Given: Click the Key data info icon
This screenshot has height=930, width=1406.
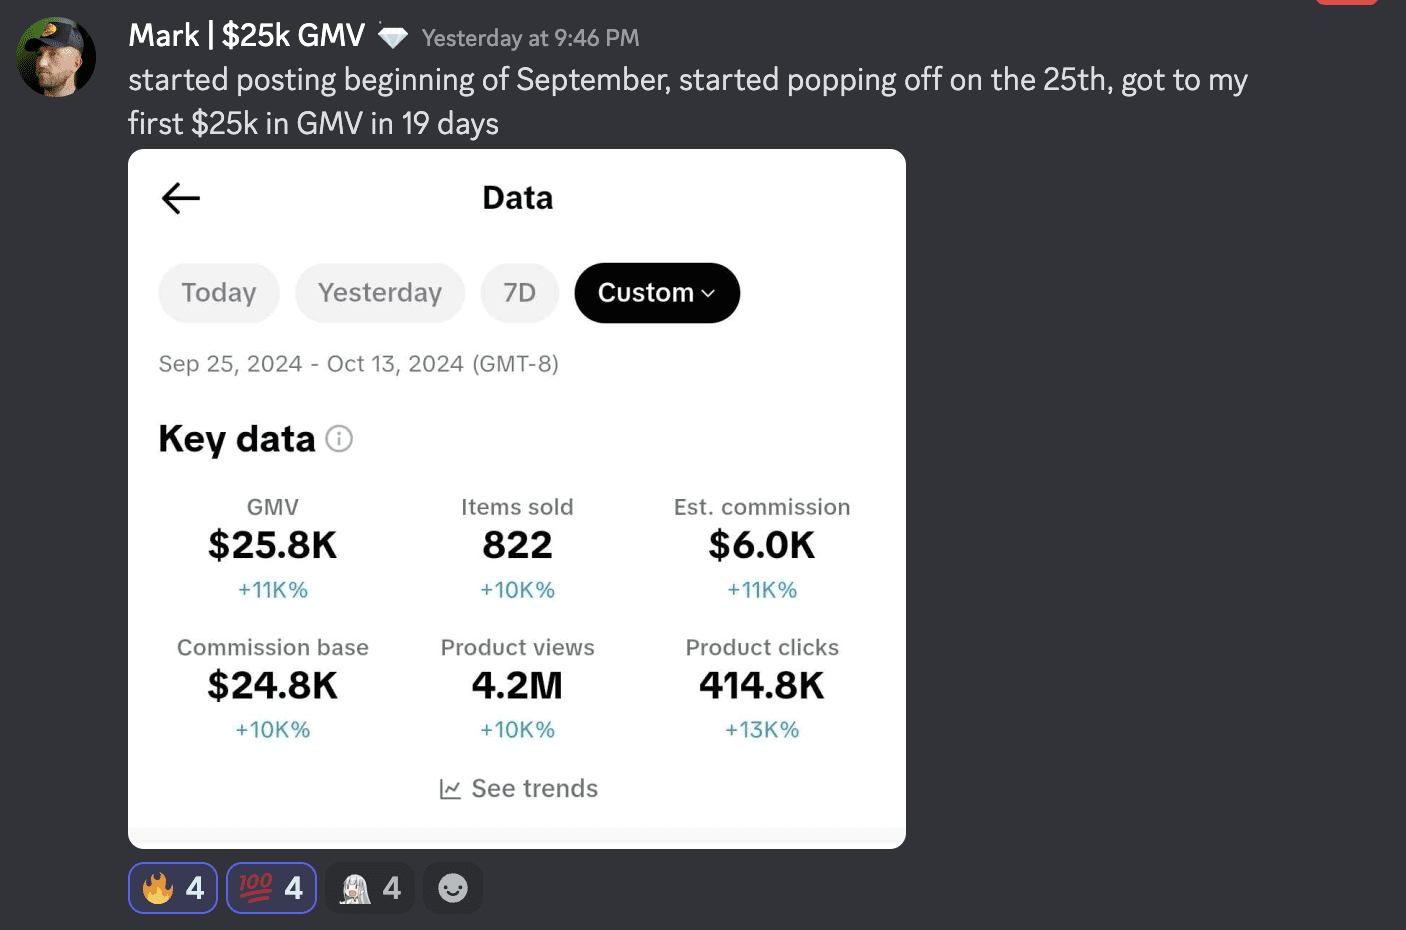Looking at the screenshot, I should pyautogui.click(x=339, y=439).
